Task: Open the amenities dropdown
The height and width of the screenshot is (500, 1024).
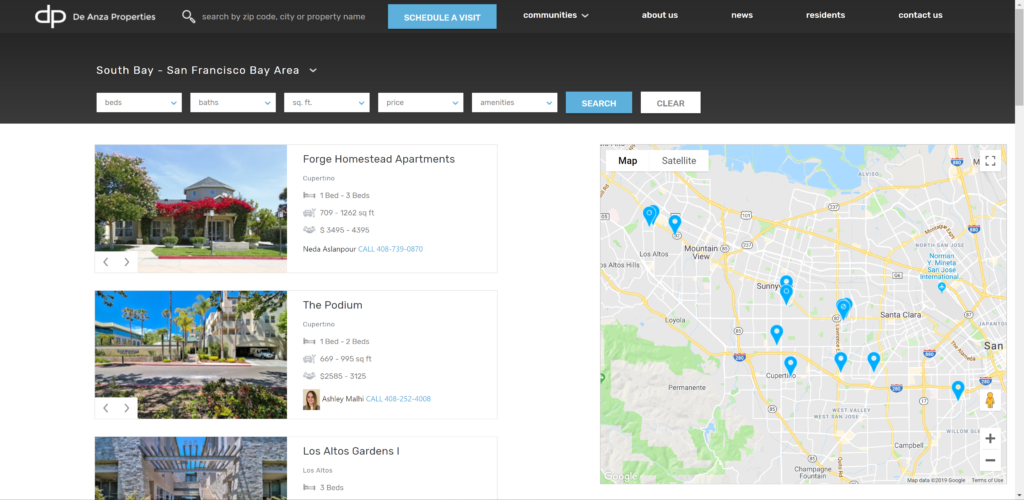Action: click(515, 102)
